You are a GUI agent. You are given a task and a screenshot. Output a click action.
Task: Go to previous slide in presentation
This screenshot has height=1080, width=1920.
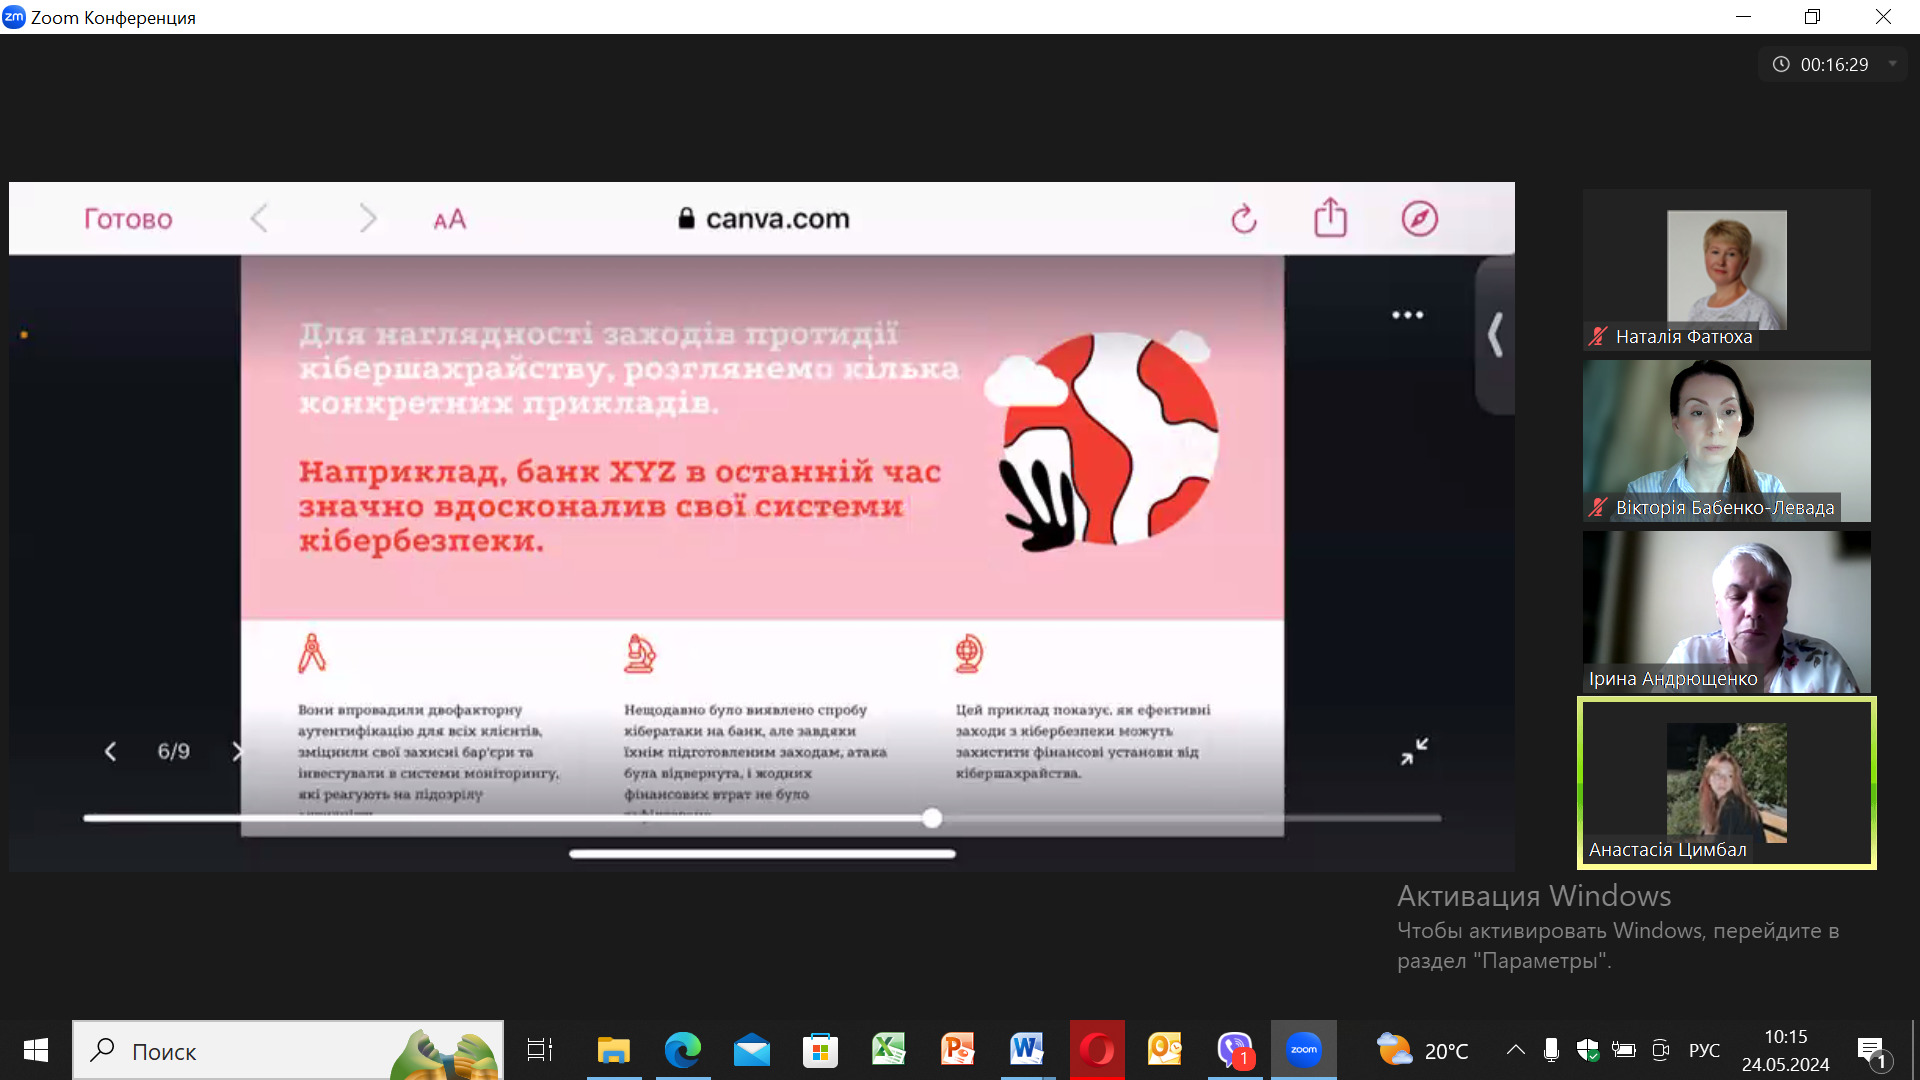click(111, 751)
